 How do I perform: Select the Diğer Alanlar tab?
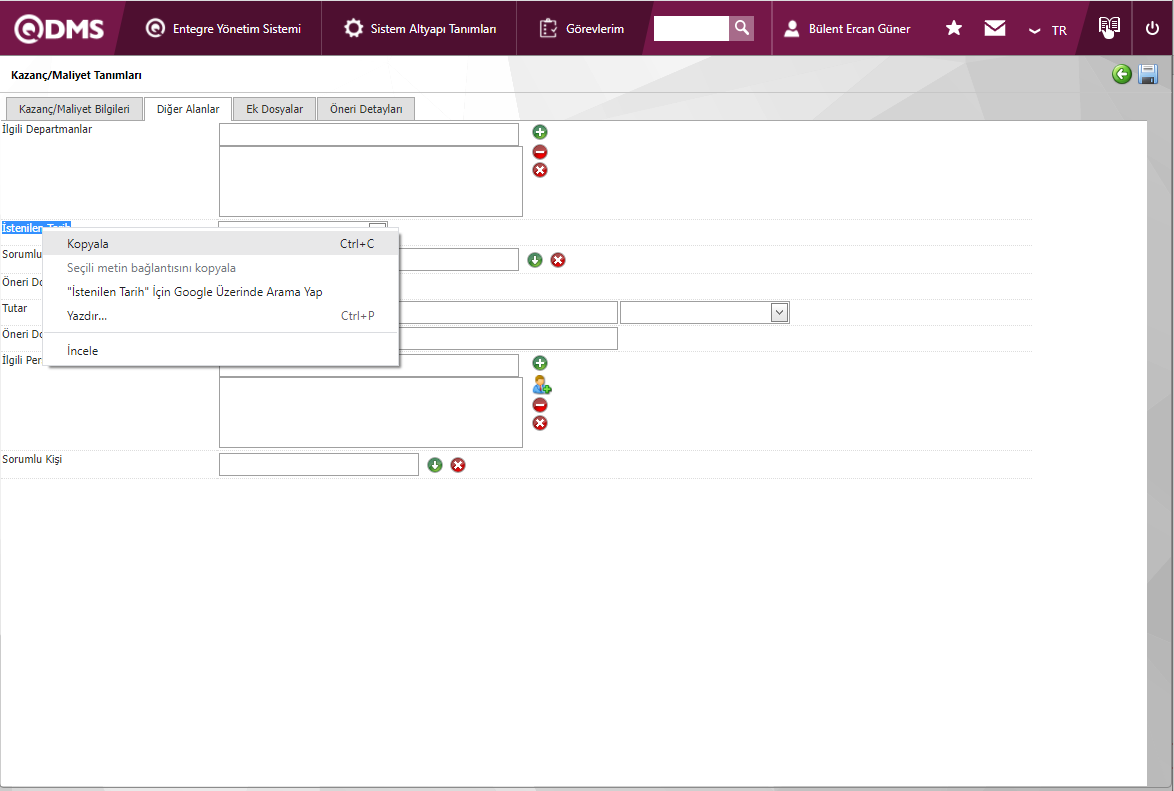pos(188,109)
